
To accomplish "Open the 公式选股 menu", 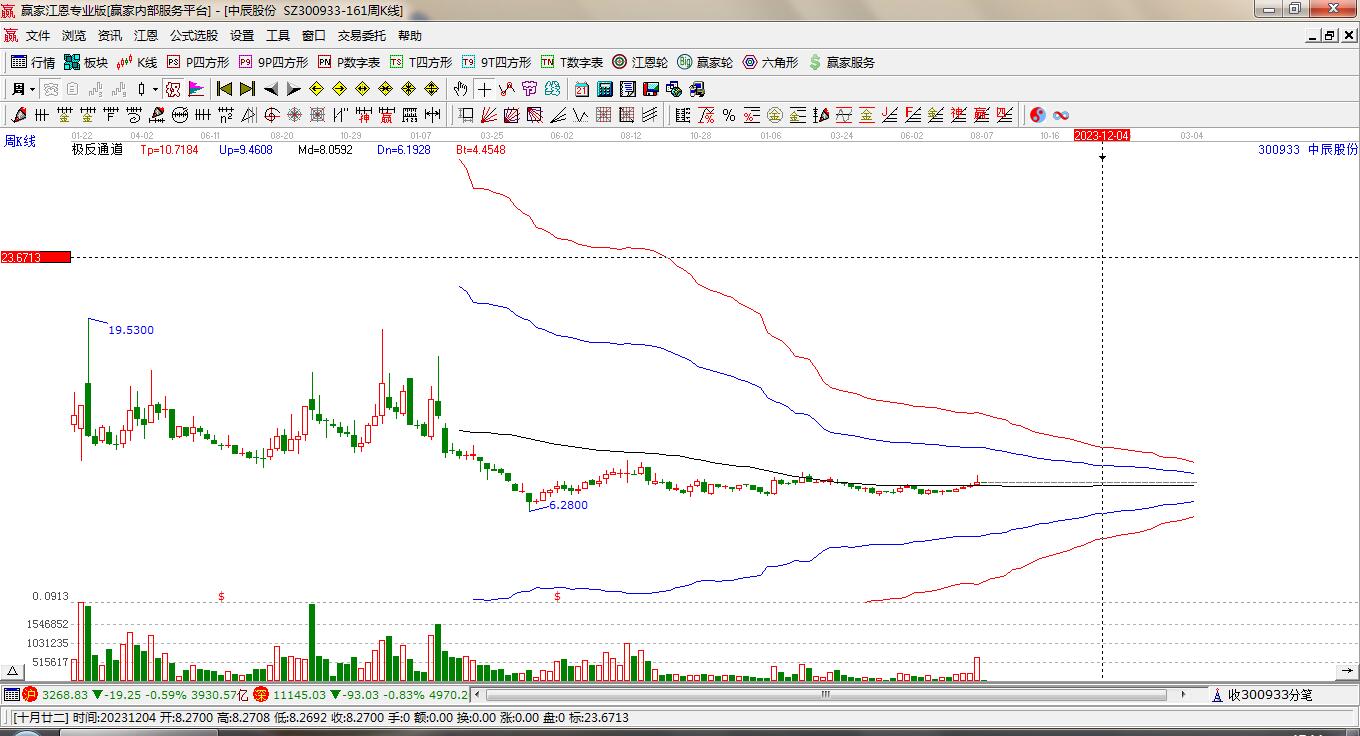I will pos(194,36).
